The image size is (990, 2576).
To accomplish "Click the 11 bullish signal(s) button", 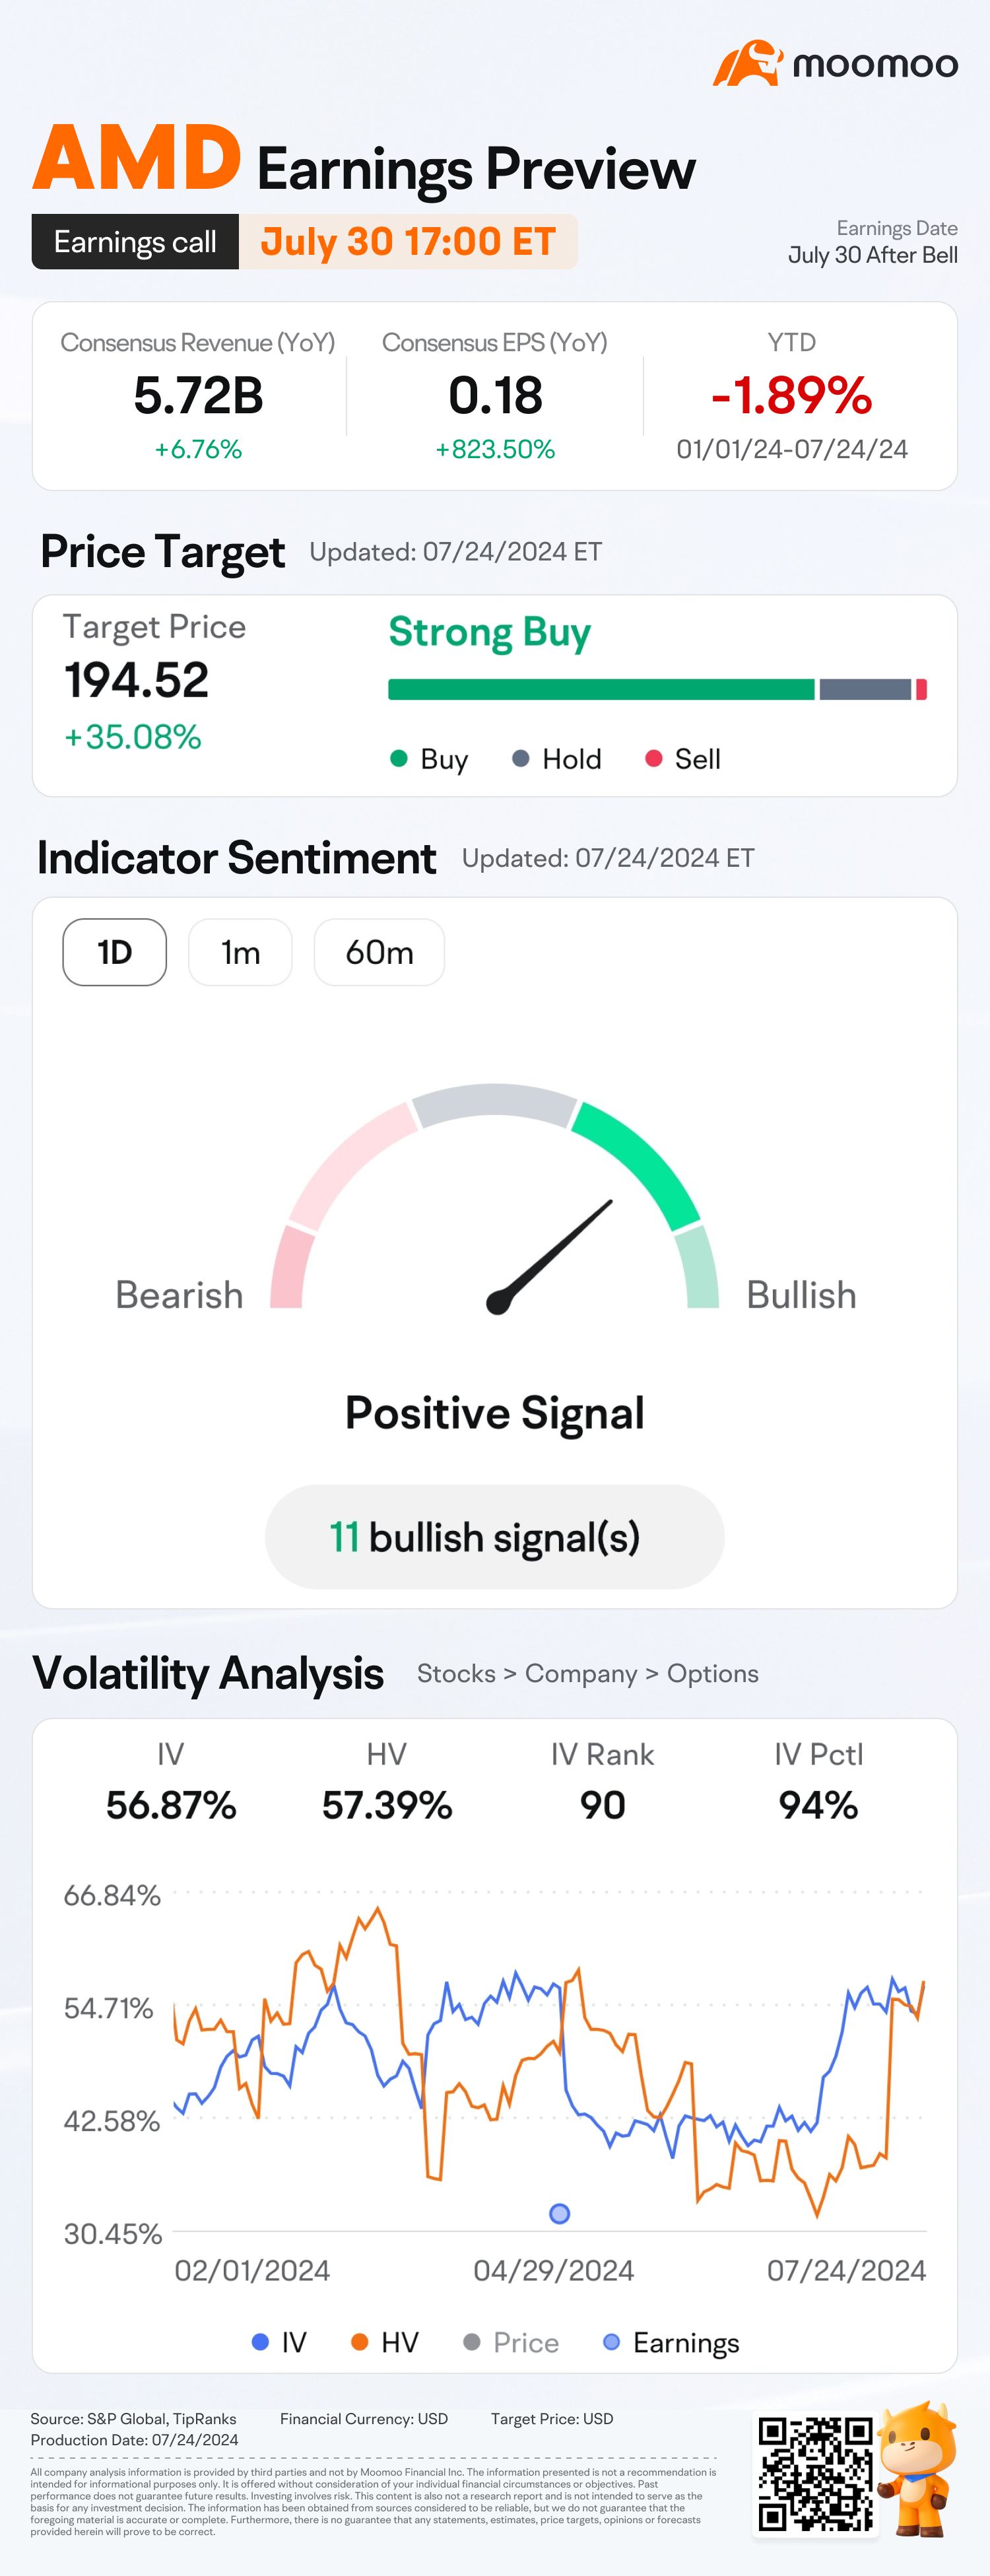I will (x=495, y=1536).
